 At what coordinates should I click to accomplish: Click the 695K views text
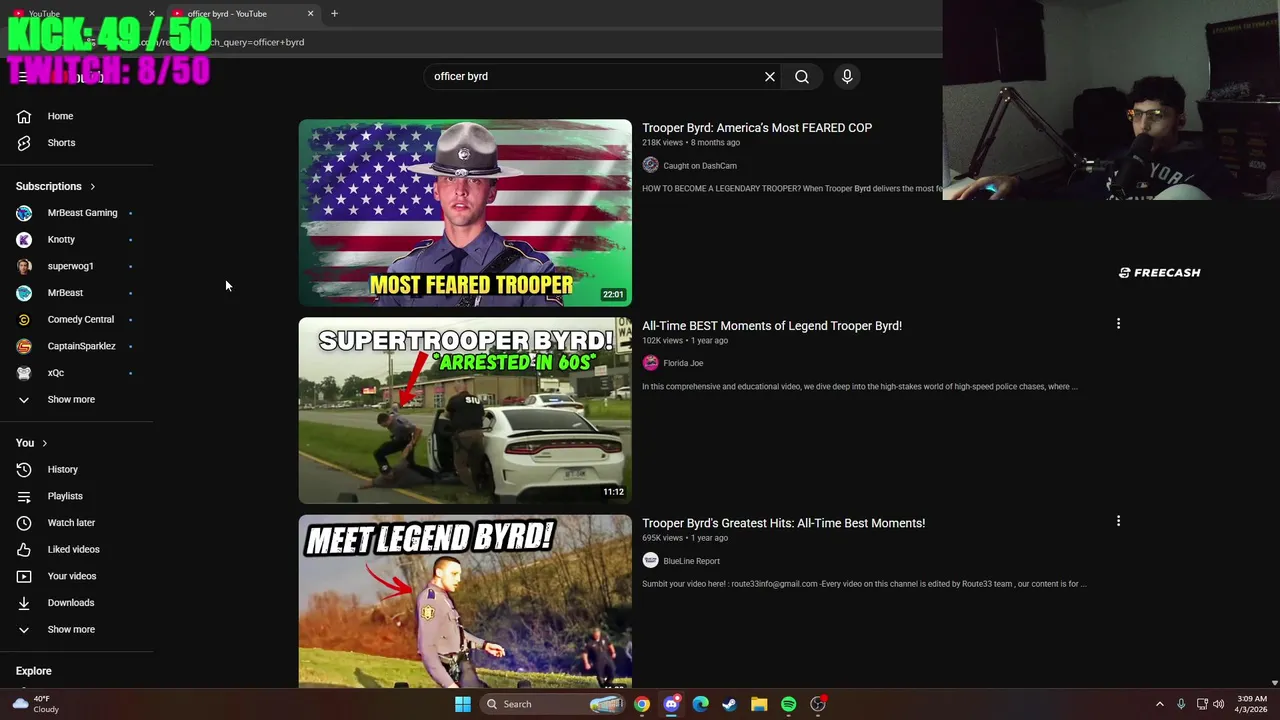(663, 538)
